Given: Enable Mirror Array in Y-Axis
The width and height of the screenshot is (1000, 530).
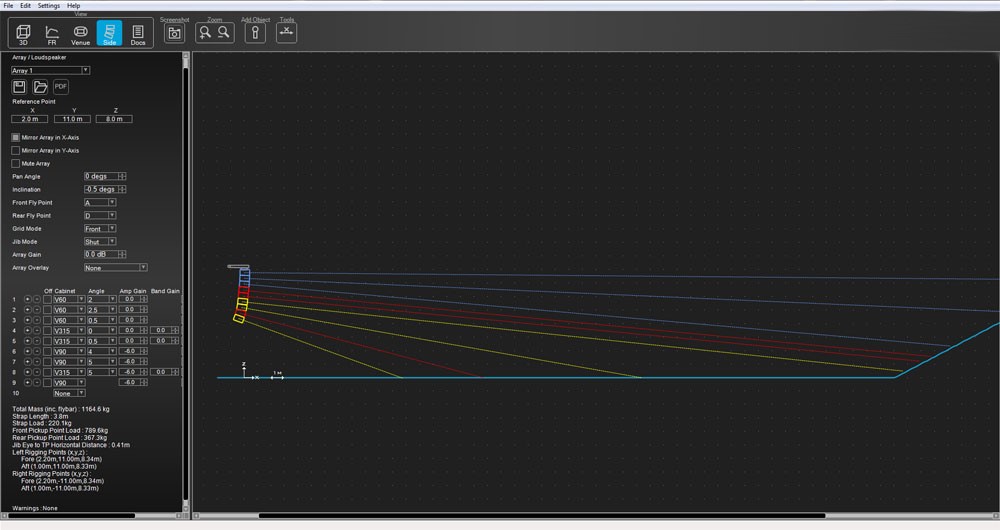Looking at the screenshot, I should 16,150.
